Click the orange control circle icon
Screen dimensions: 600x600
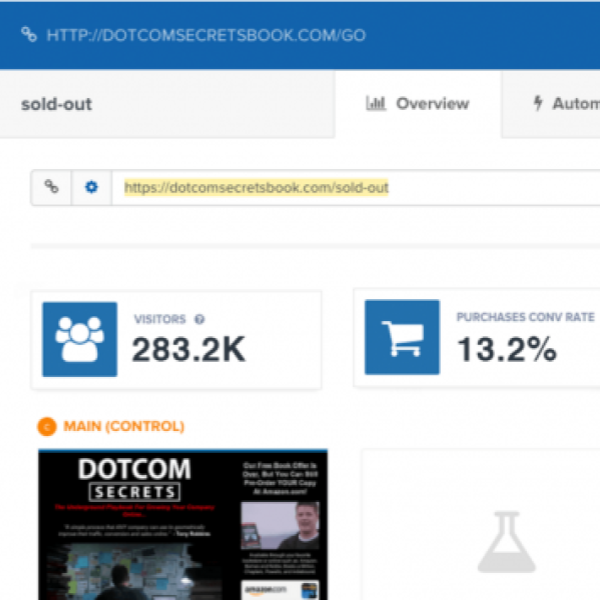click(x=47, y=426)
